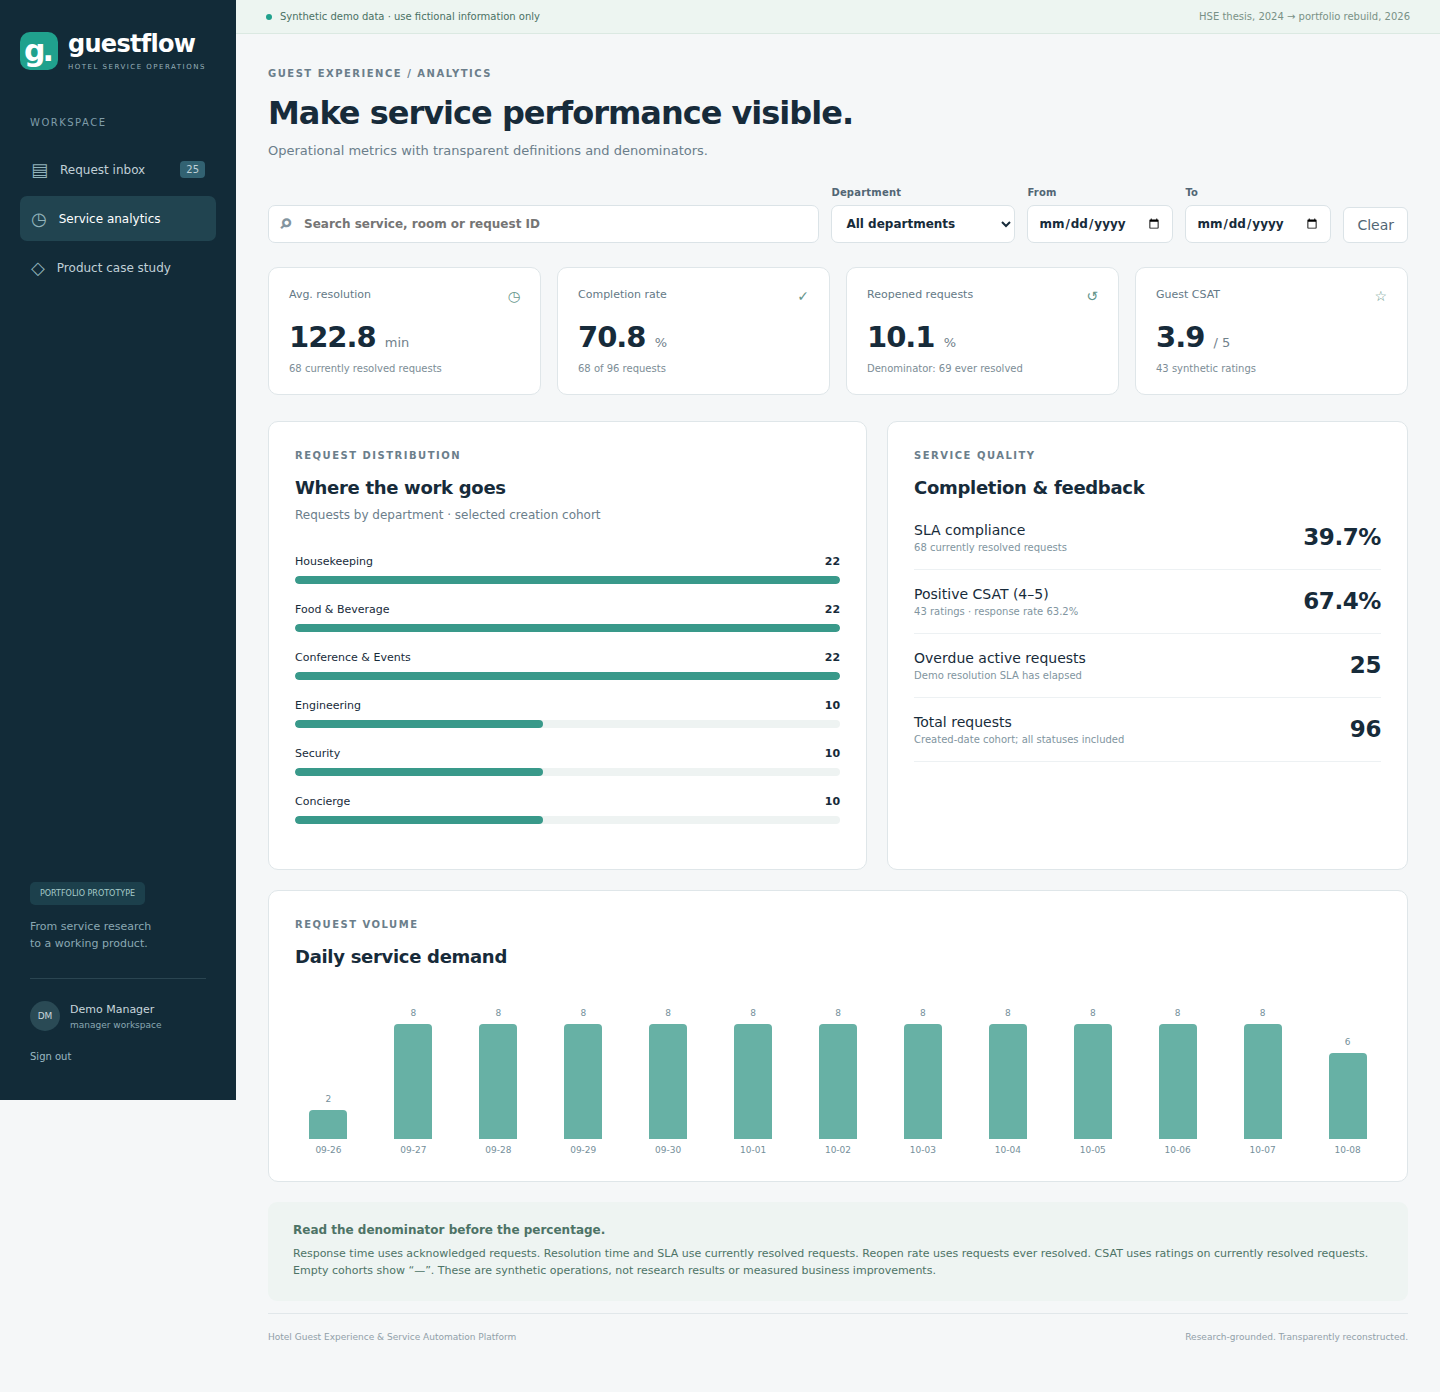
Task: Open the All departments dropdown
Action: coord(923,224)
